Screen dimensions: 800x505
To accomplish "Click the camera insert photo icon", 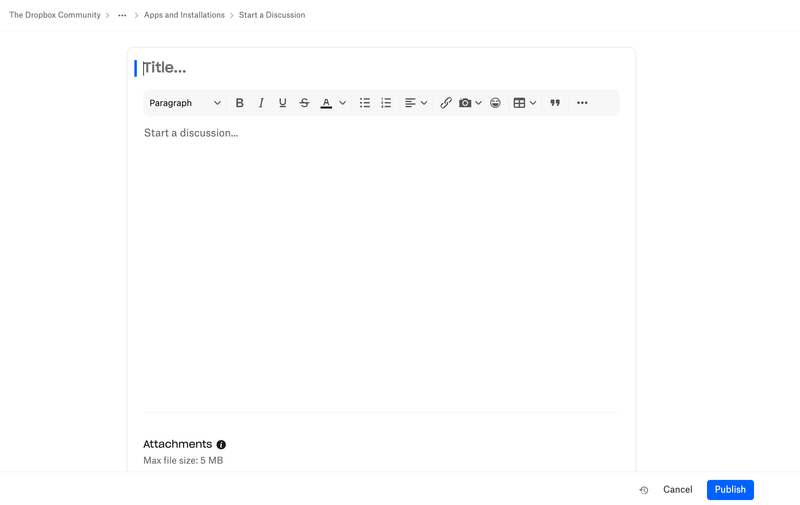I will [x=465, y=103].
